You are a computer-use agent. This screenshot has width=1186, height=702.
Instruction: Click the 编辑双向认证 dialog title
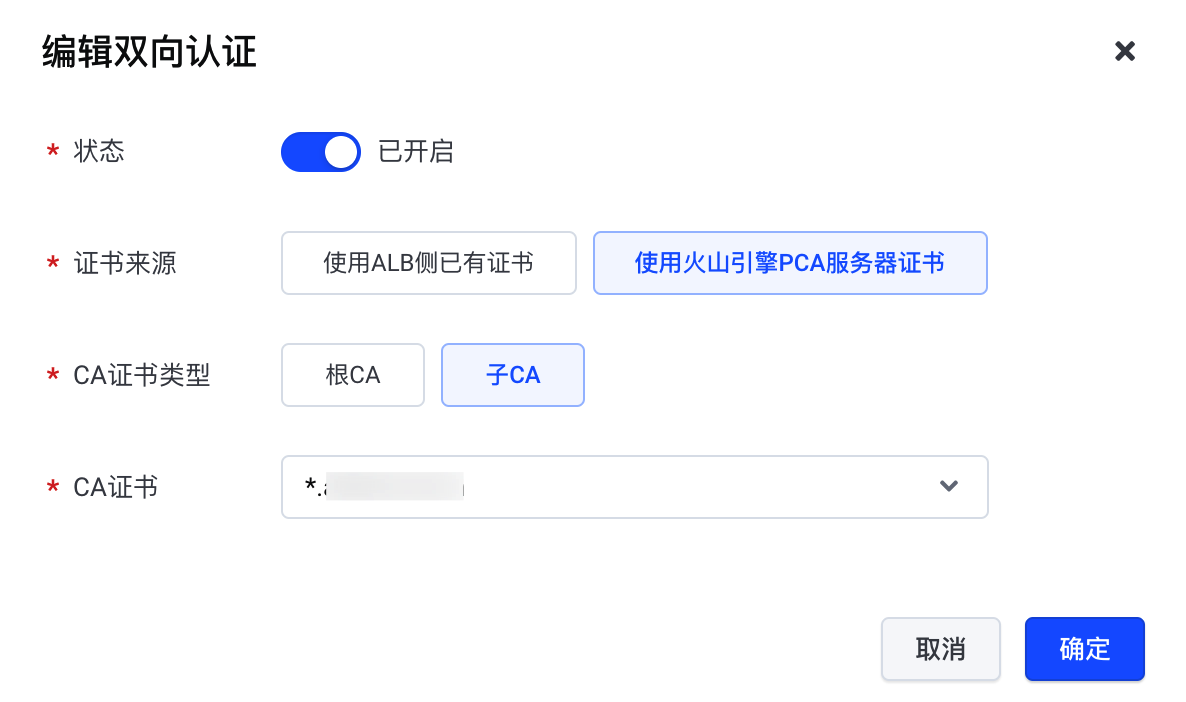(x=149, y=51)
